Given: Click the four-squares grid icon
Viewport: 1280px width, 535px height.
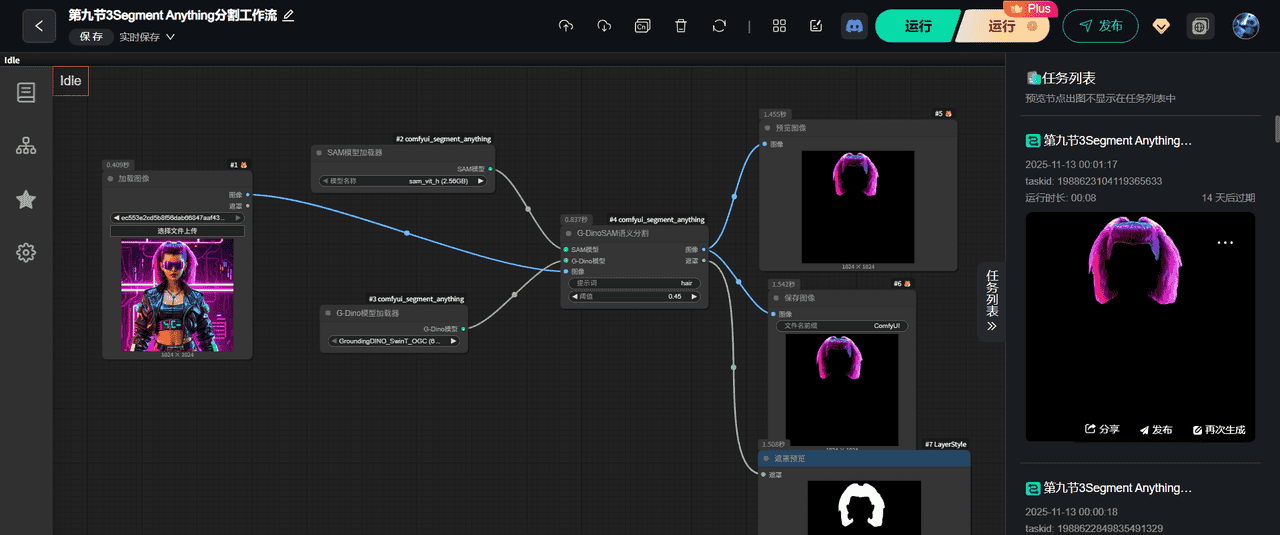Looking at the screenshot, I should (780, 26).
